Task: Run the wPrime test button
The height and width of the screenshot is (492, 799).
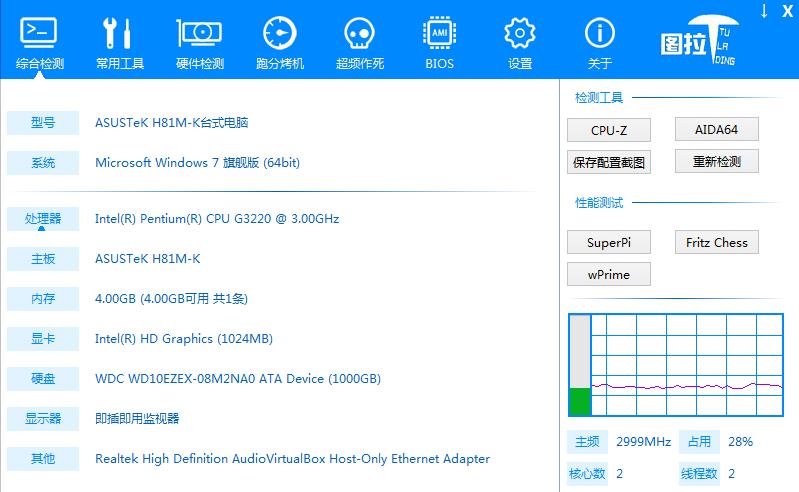Action: coord(608,274)
